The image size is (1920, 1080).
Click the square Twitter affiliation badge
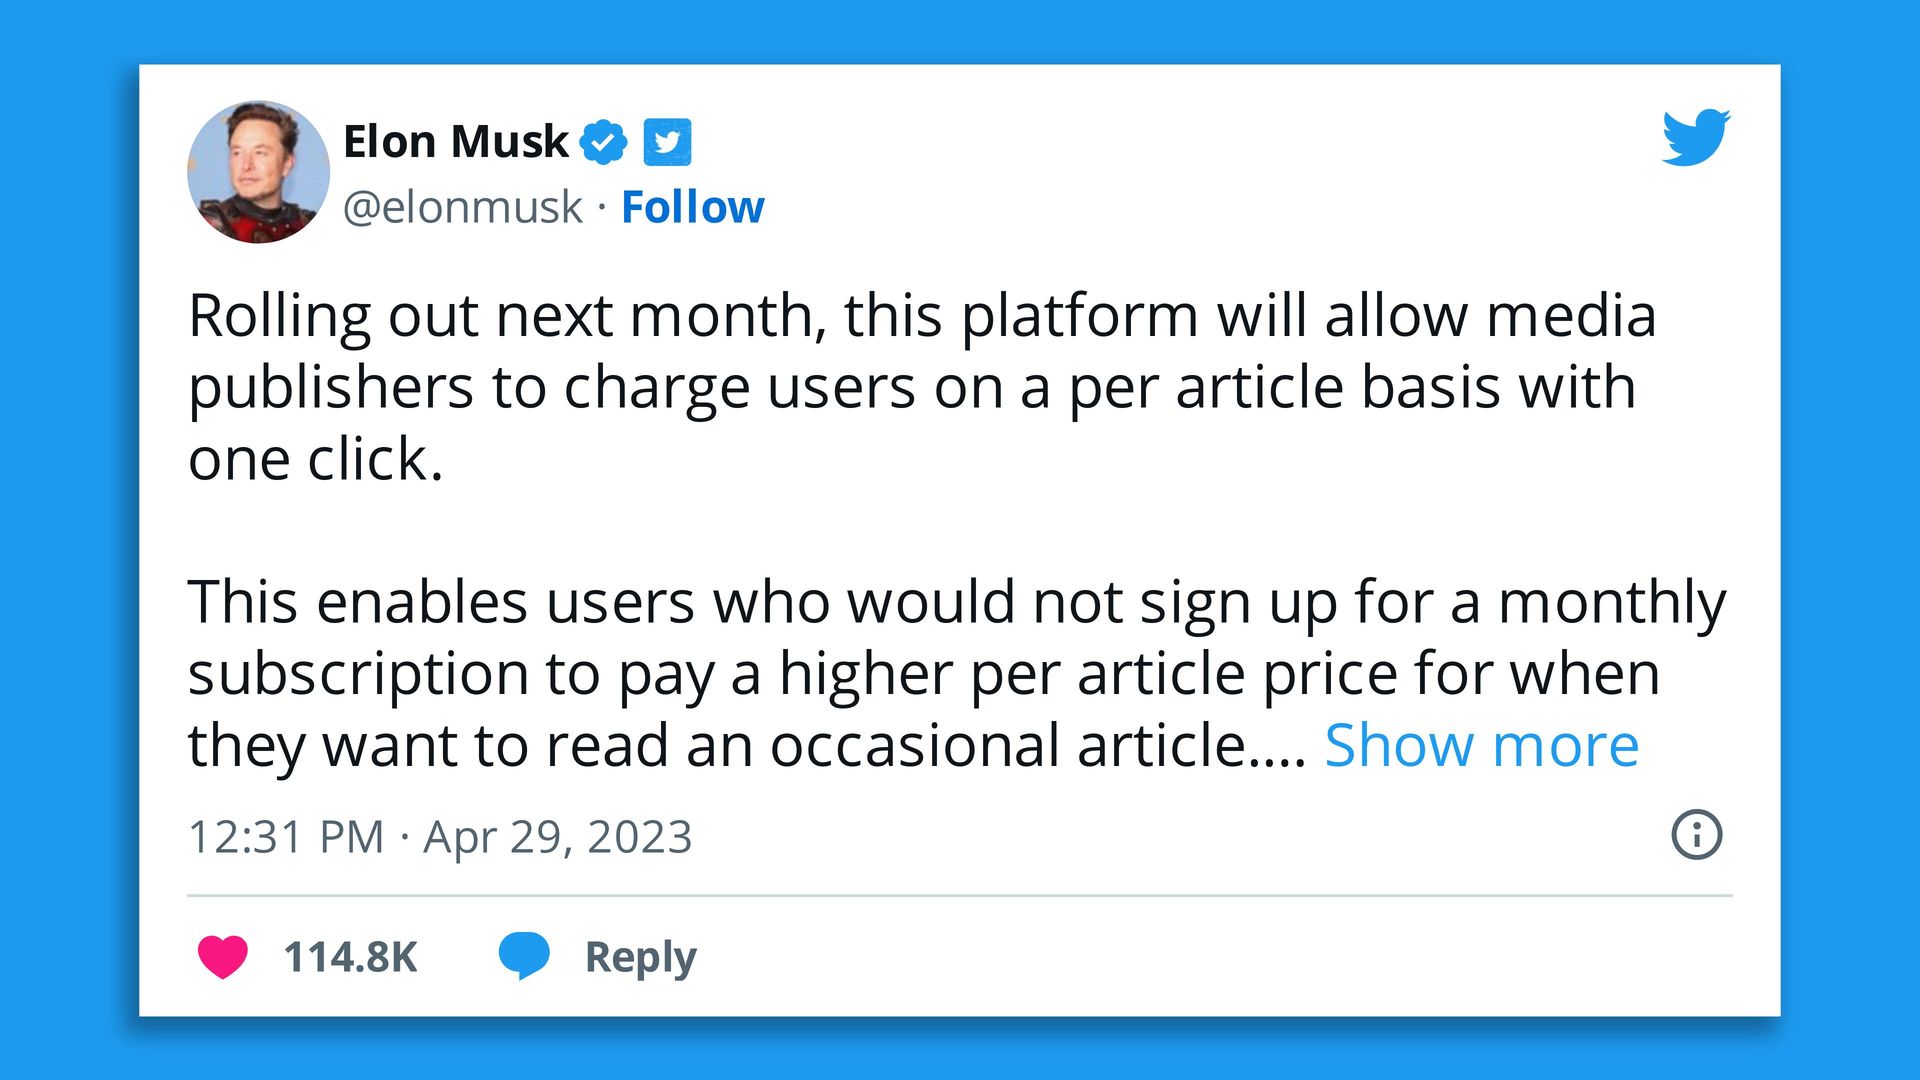coord(667,142)
